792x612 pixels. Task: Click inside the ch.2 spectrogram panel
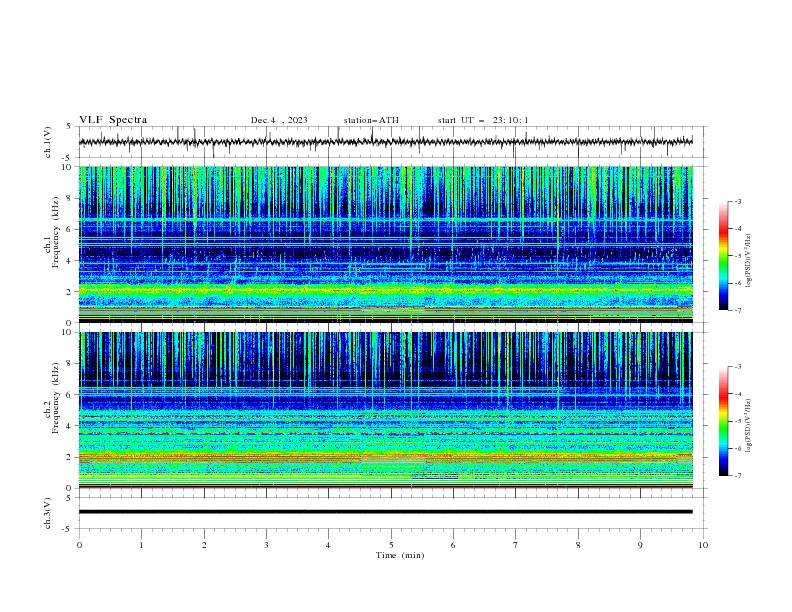click(x=386, y=410)
